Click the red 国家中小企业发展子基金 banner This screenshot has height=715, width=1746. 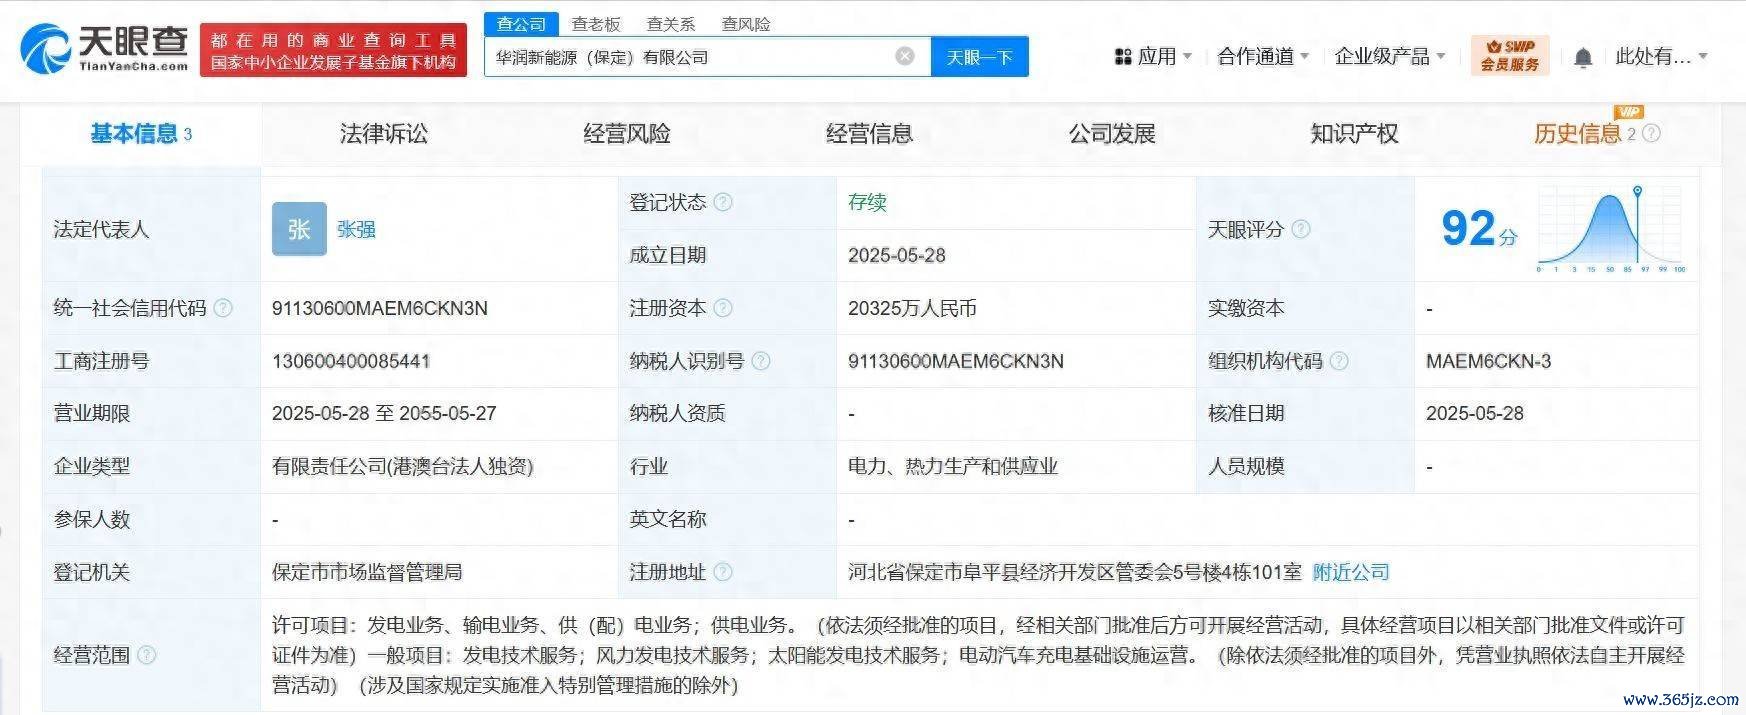point(334,51)
